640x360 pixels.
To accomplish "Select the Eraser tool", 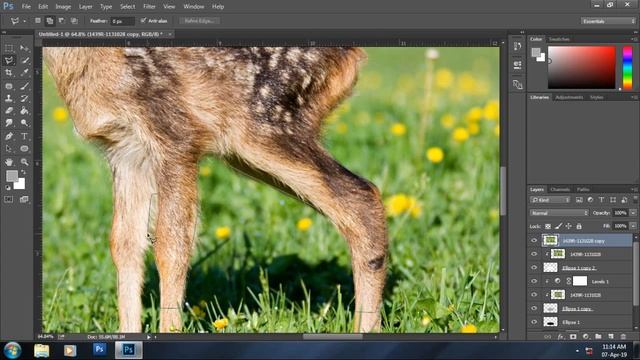I will click(x=9, y=111).
